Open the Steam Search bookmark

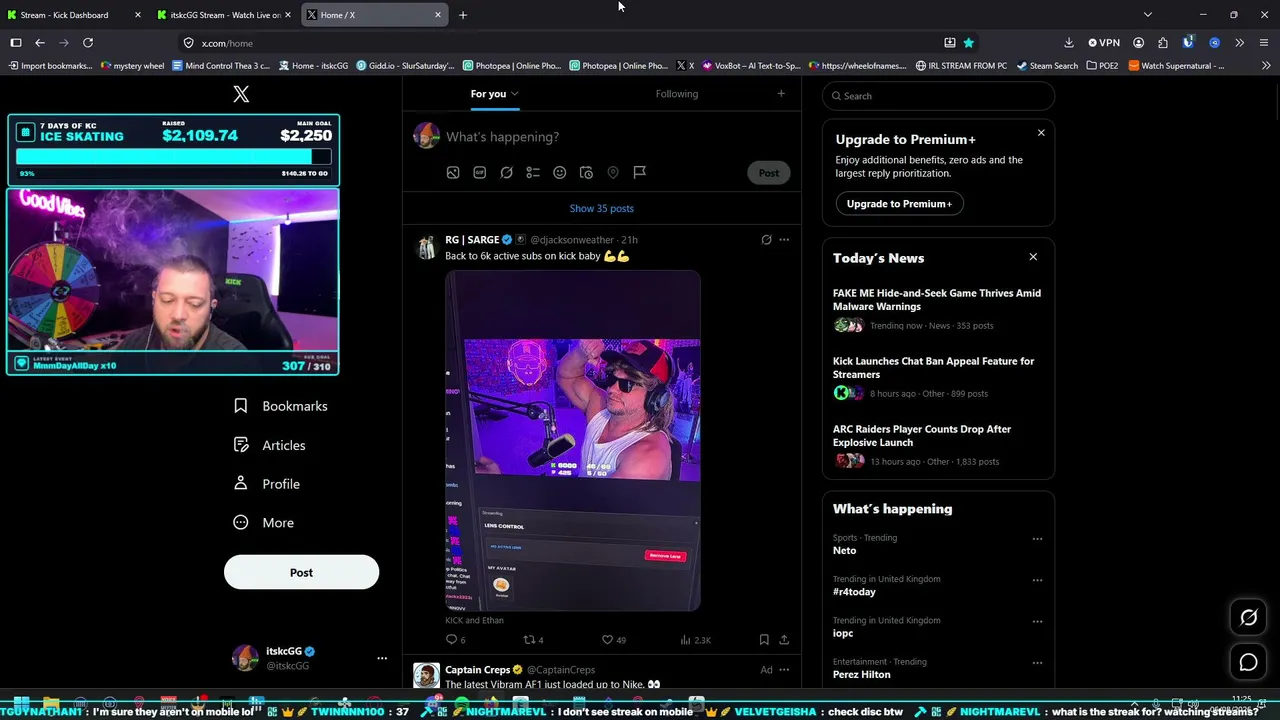click(x=1047, y=66)
